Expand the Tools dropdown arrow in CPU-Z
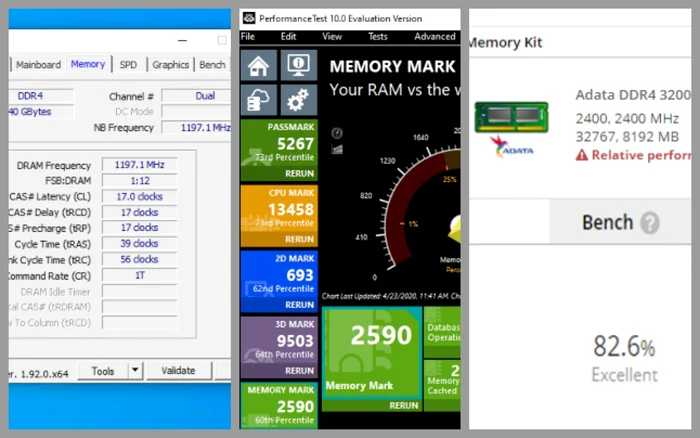The height and width of the screenshot is (438, 700). click(x=135, y=371)
